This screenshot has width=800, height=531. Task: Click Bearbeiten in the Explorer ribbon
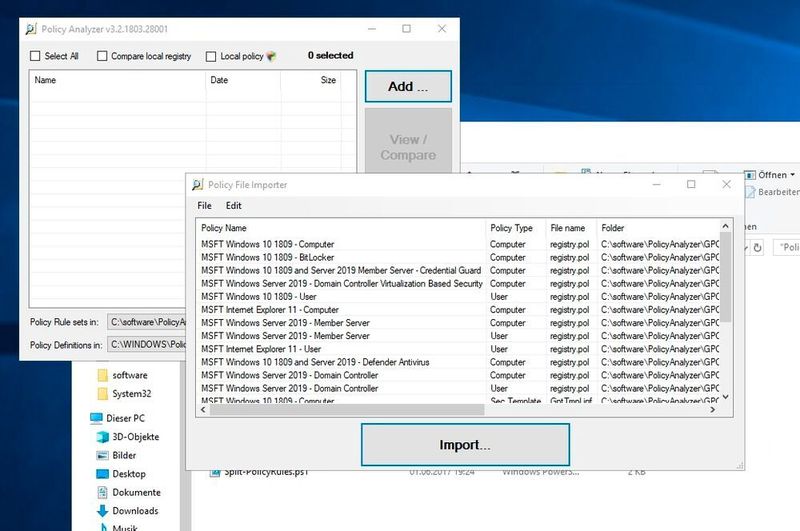(772, 192)
